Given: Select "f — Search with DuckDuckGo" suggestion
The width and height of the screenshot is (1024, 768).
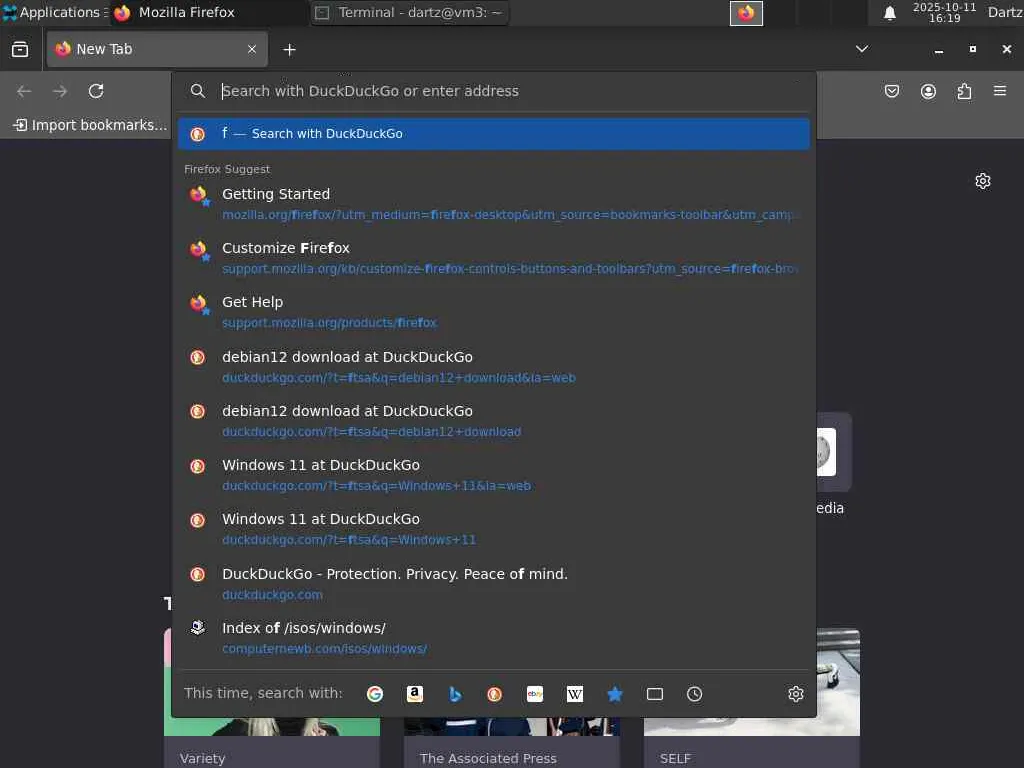Looking at the screenshot, I should (x=494, y=134).
